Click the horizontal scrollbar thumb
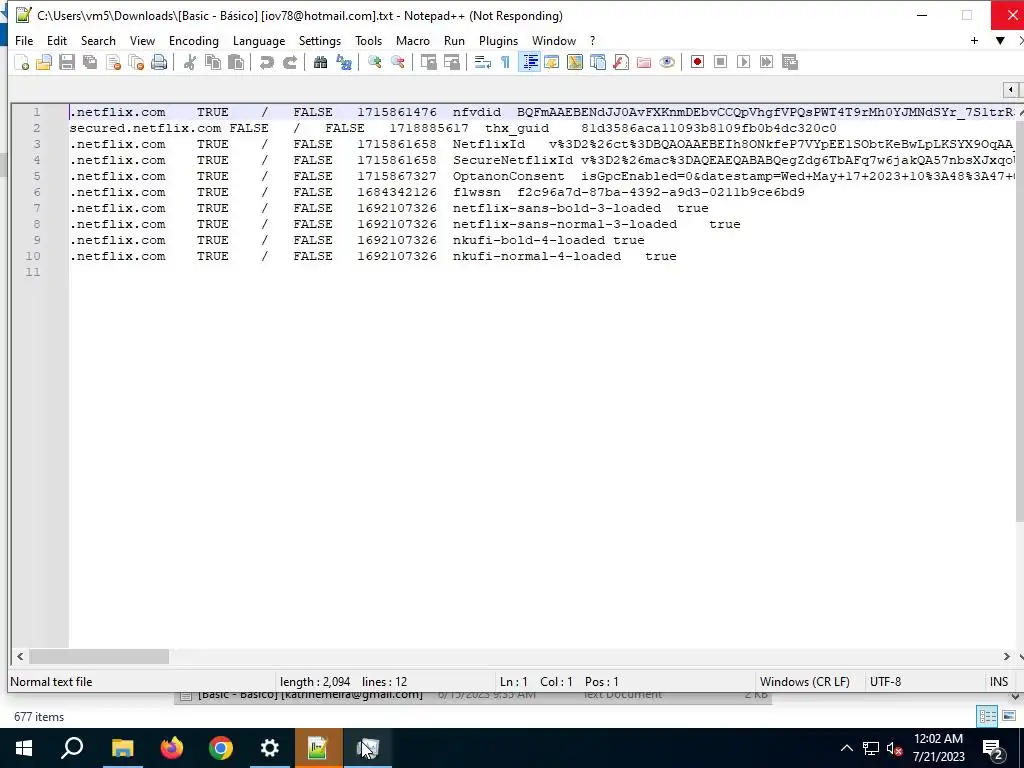Screen dimensions: 1024x768 [x=99, y=656]
